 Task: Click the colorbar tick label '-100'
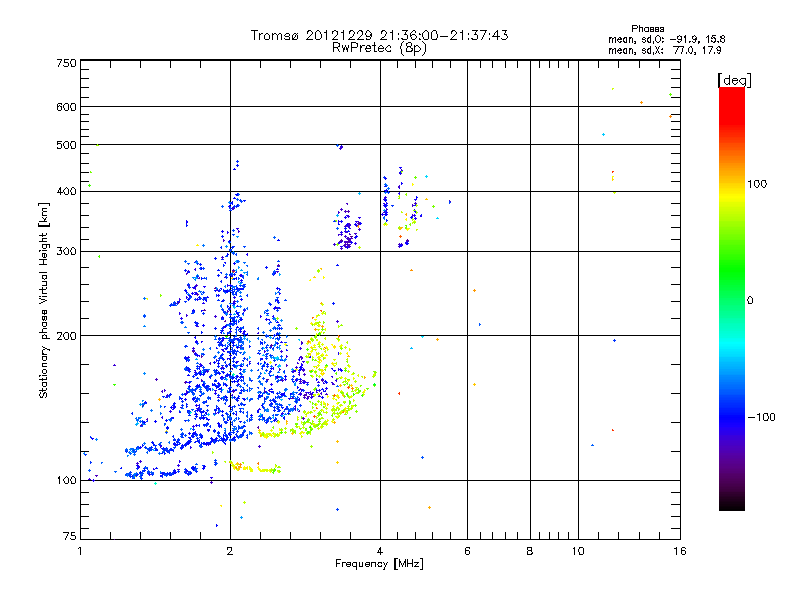(x=761, y=417)
